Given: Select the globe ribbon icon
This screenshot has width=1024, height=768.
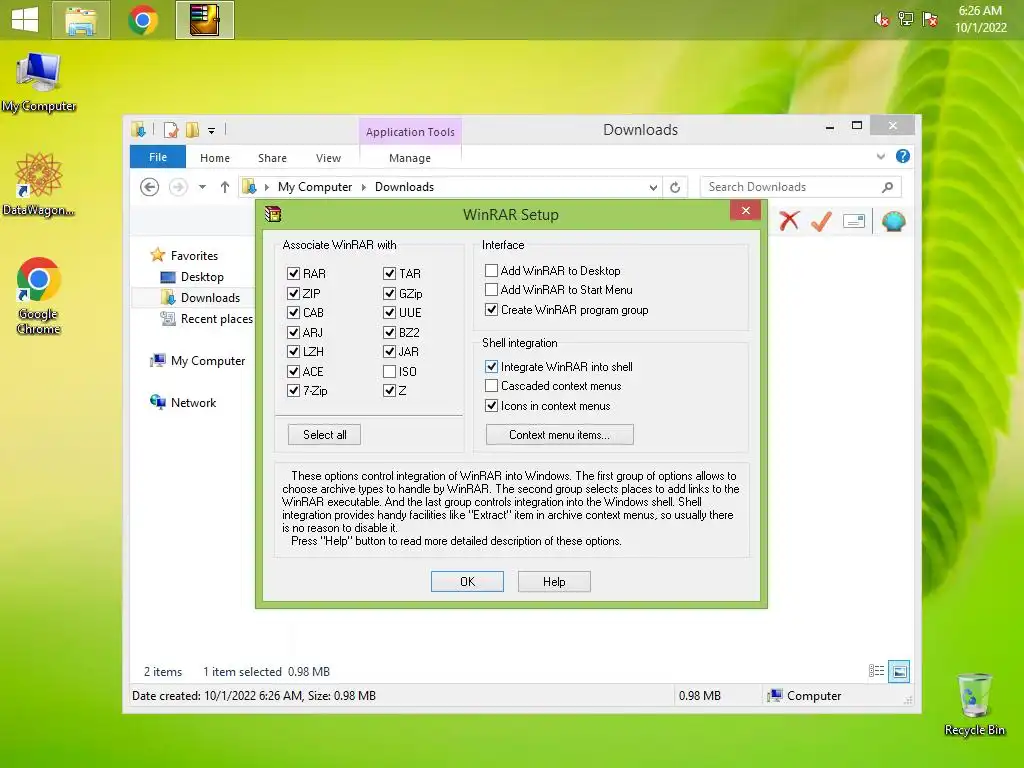Looking at the screenshot, I should coord(893,221).
